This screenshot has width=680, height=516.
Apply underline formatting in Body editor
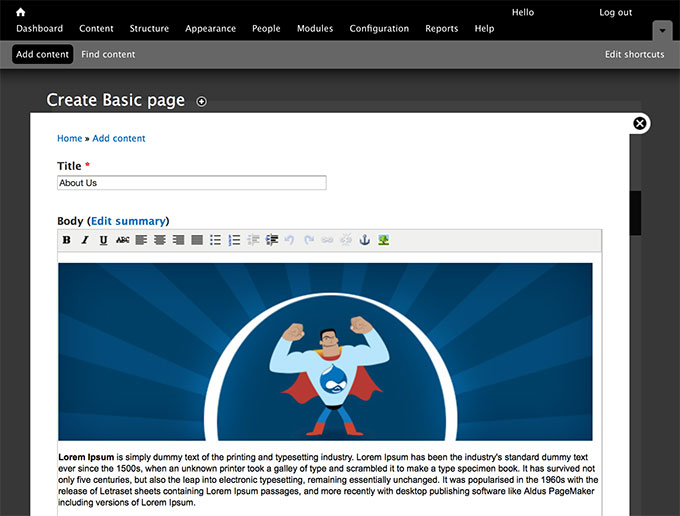[103, 240]
